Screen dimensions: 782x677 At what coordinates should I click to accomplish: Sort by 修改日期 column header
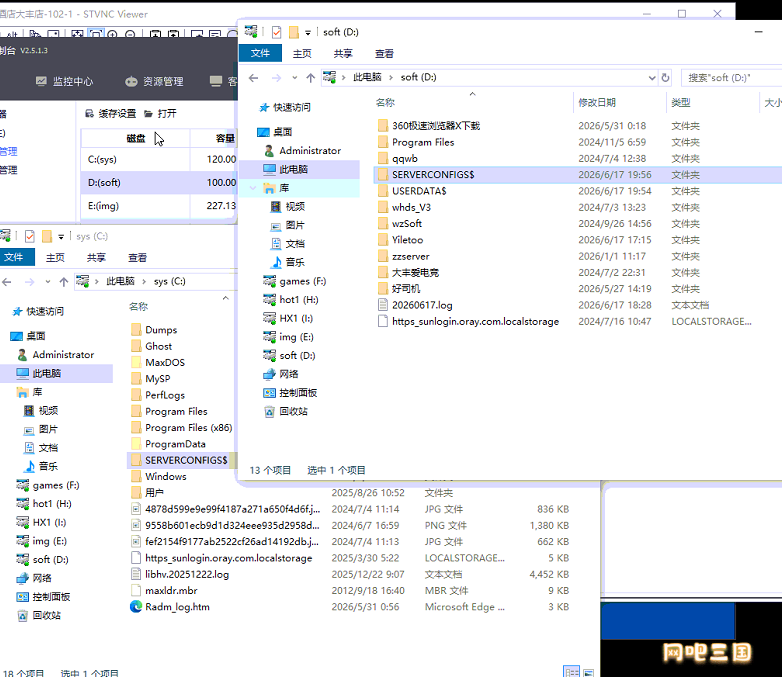tap(597, 103)
